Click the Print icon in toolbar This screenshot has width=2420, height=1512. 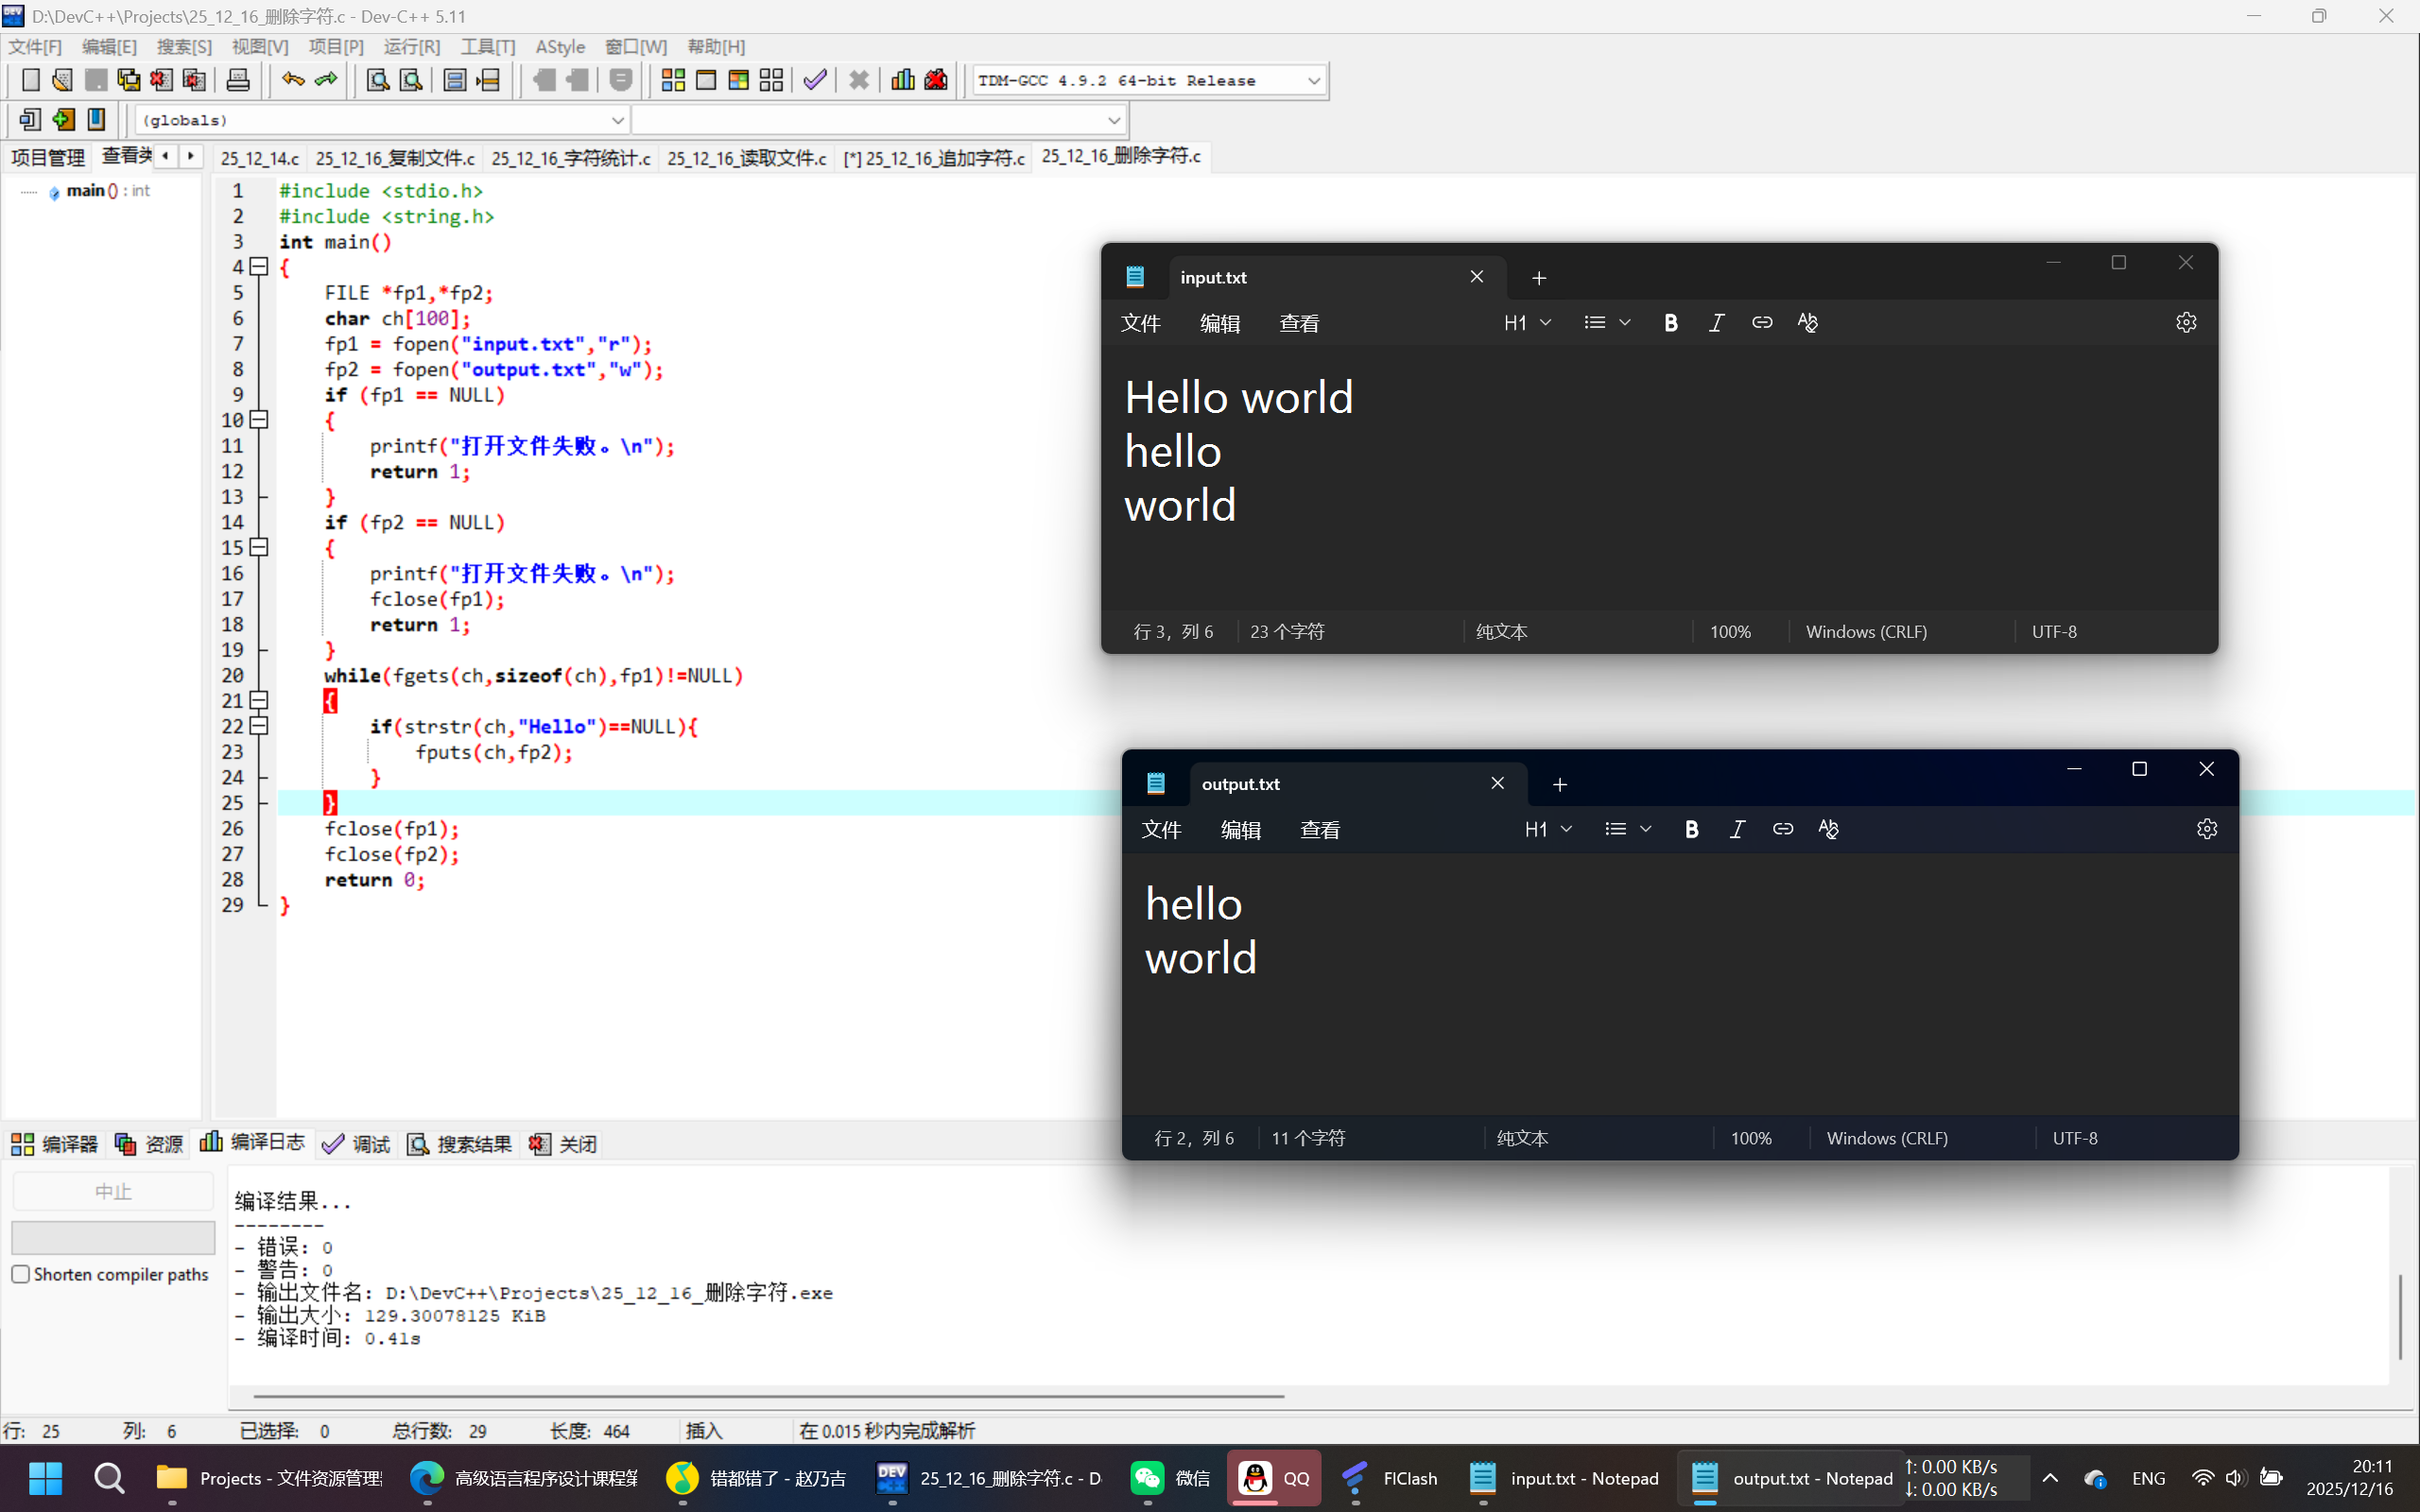(238, 80)
